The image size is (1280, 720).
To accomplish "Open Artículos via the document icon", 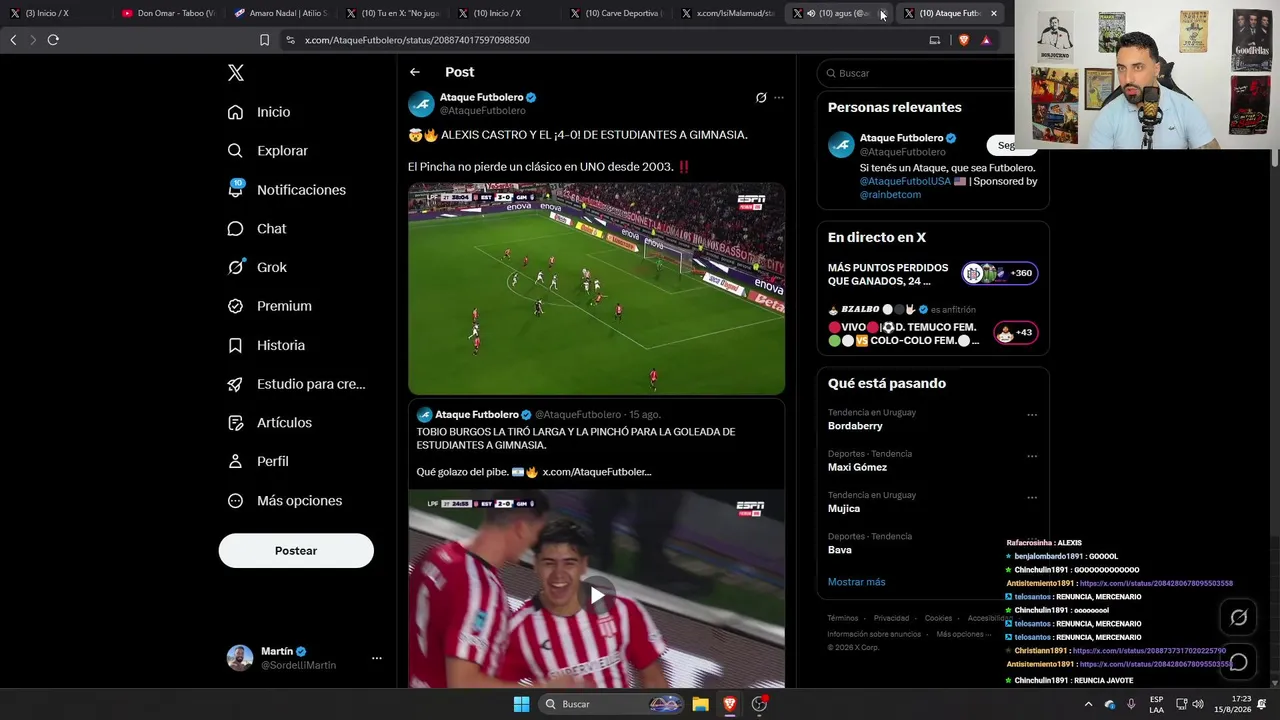I will [x=235, y=423].
